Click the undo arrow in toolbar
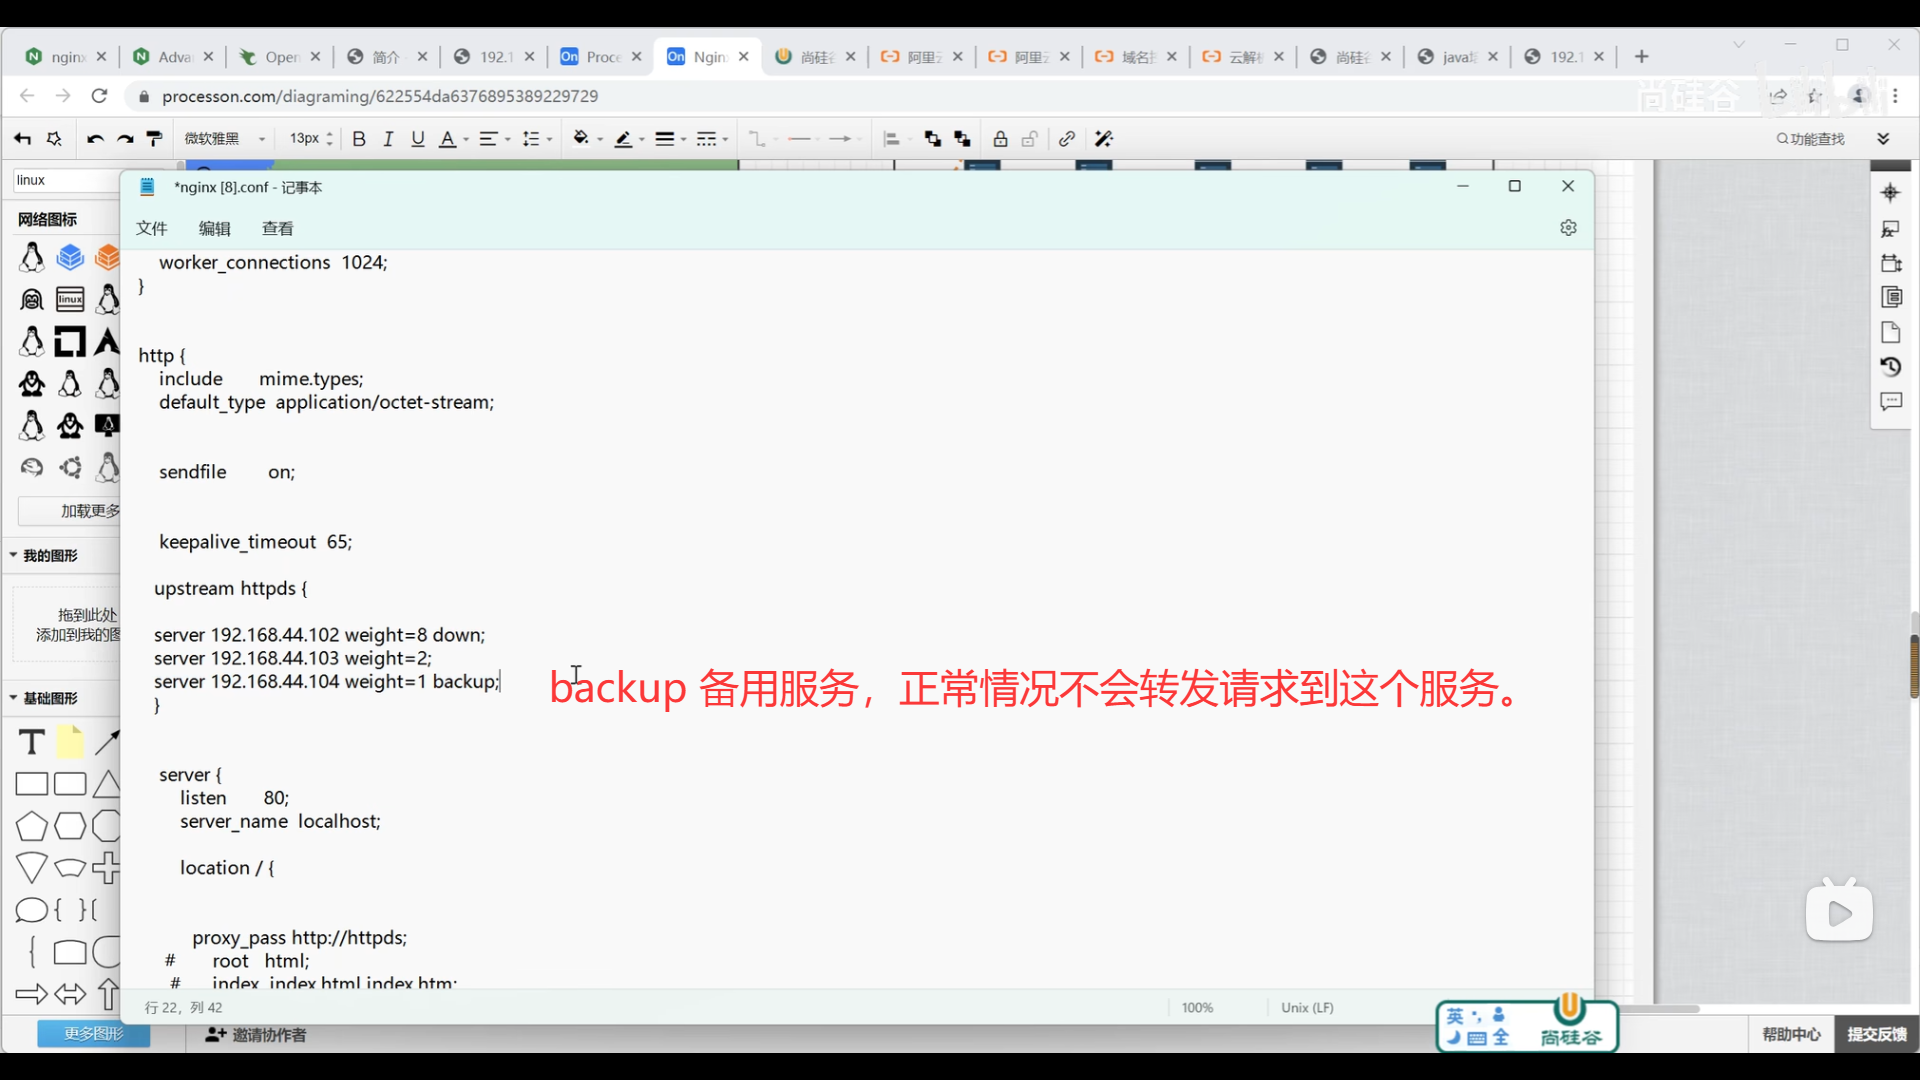 pos(95,139)
